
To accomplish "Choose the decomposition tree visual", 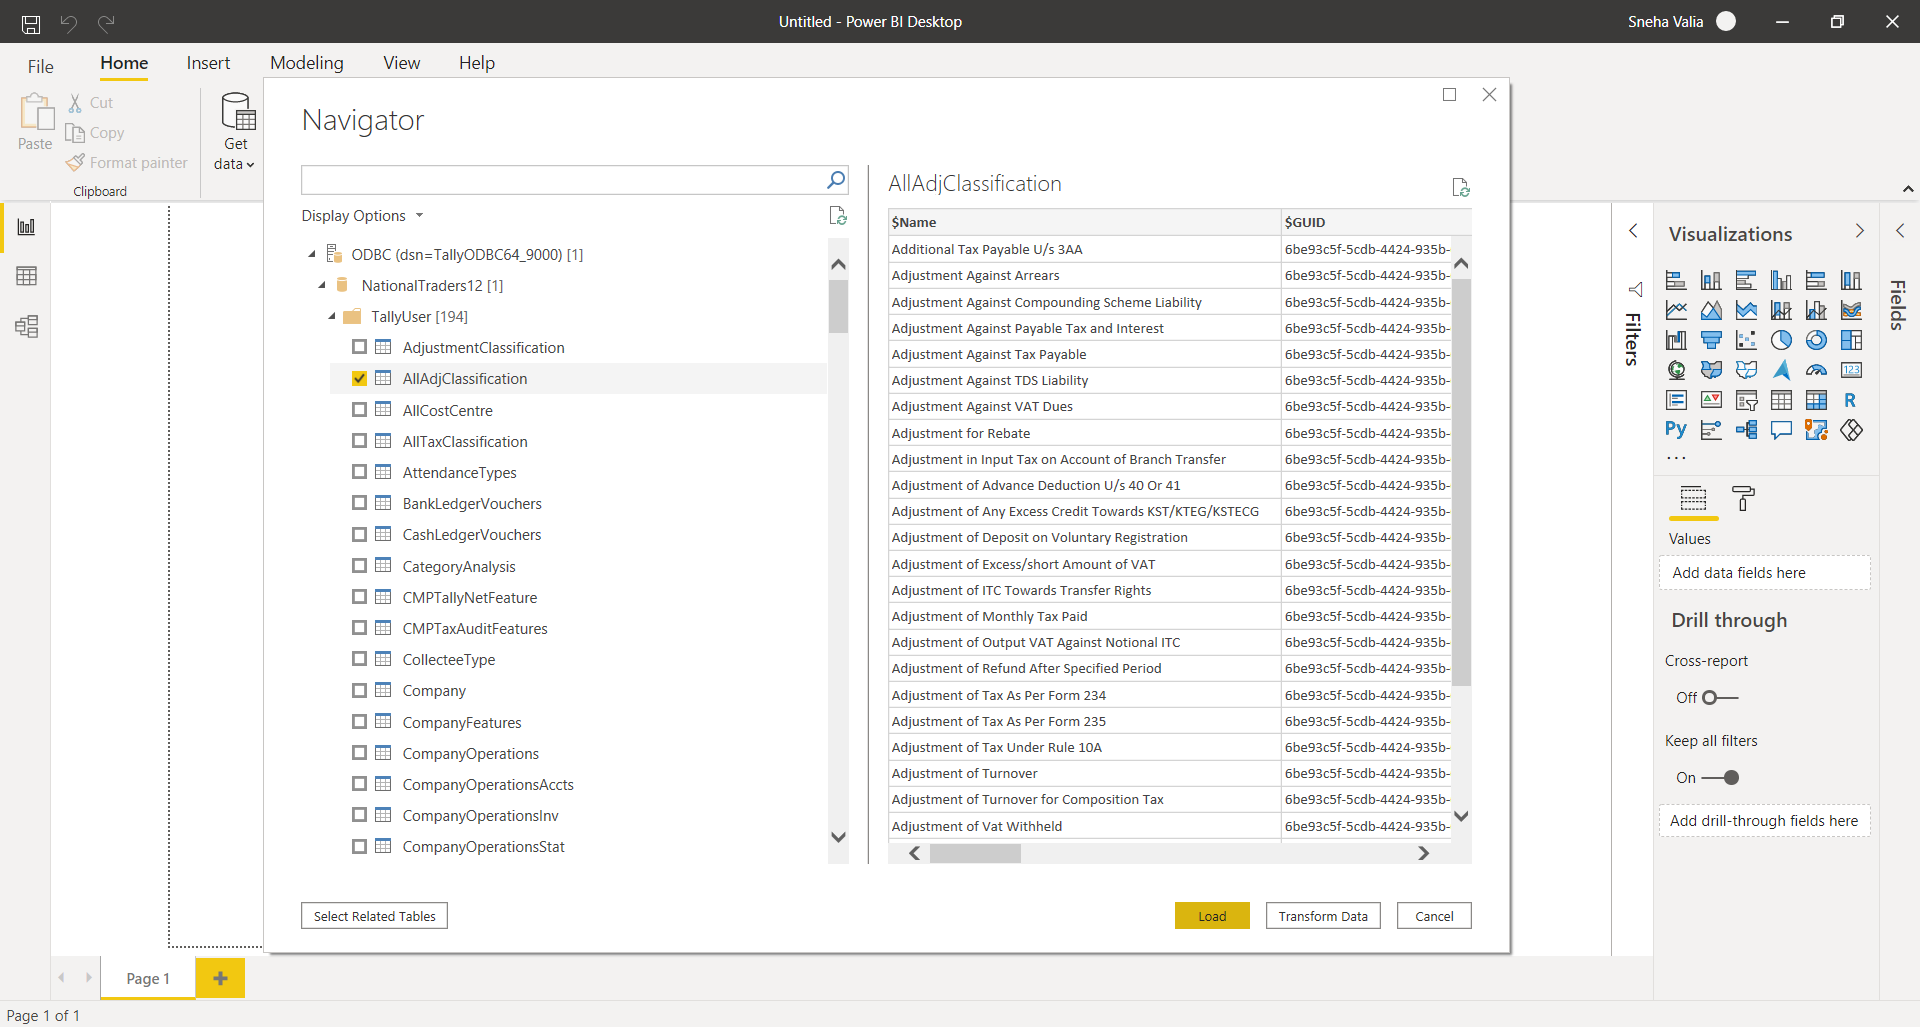I will tap(1746, 430).
